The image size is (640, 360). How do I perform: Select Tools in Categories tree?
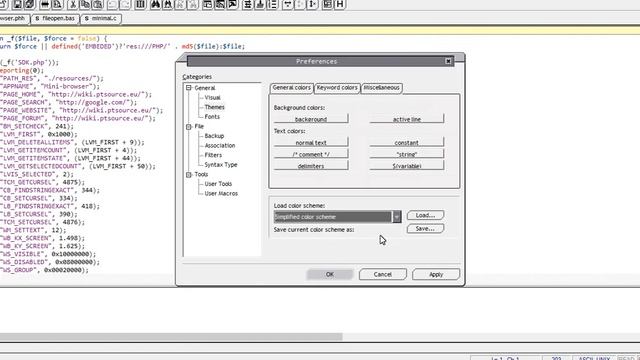point(201,174)
